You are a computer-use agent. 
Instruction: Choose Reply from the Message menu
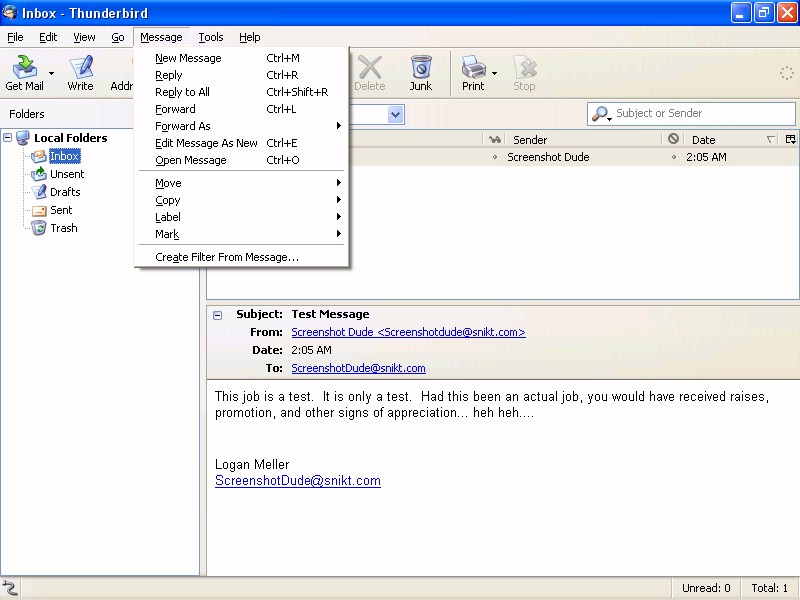[x=242, y=75]
